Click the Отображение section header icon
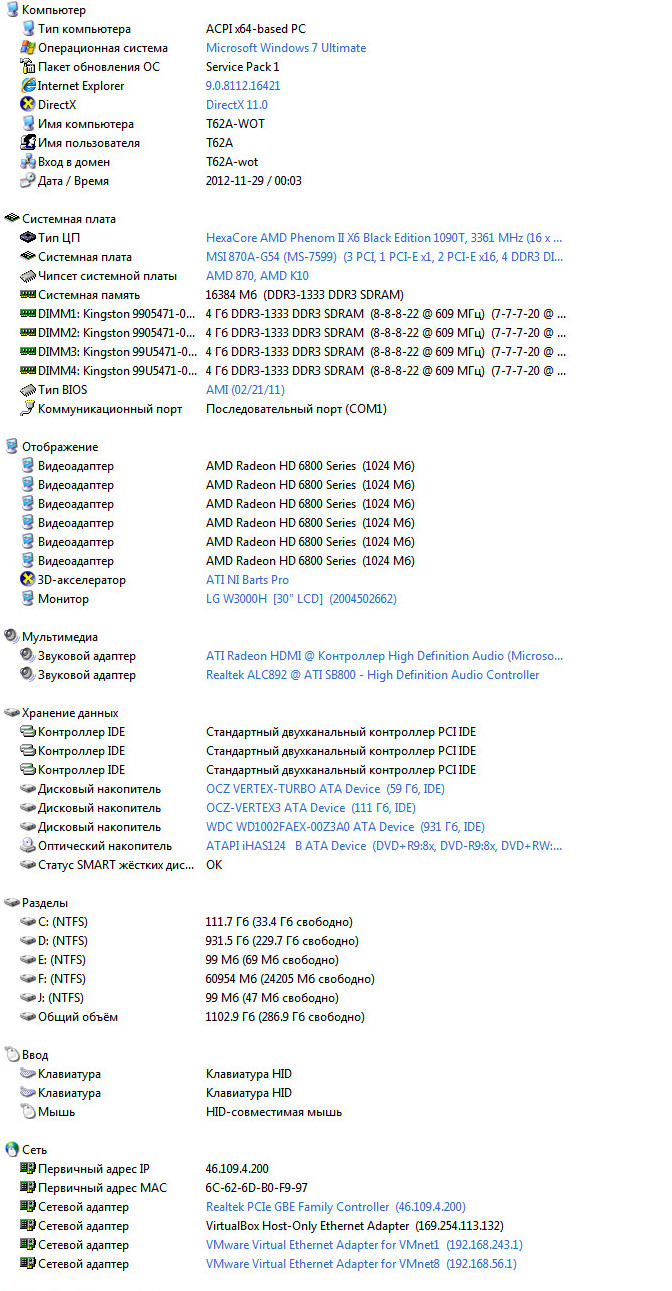This screenshot has width=672, height=1291. [12, 447]
